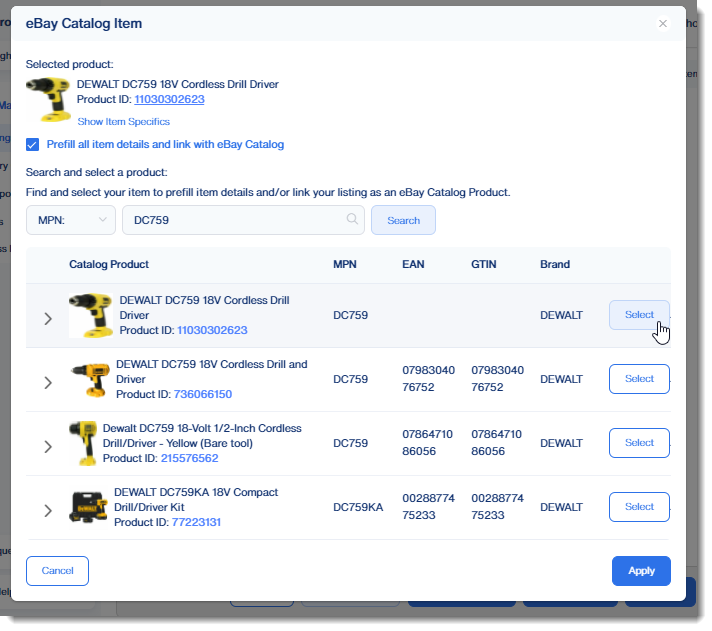This screenshot has width=712, height=631.
Task: Open Product ID 11030302623 link in results
Action: tap(212, 330)
